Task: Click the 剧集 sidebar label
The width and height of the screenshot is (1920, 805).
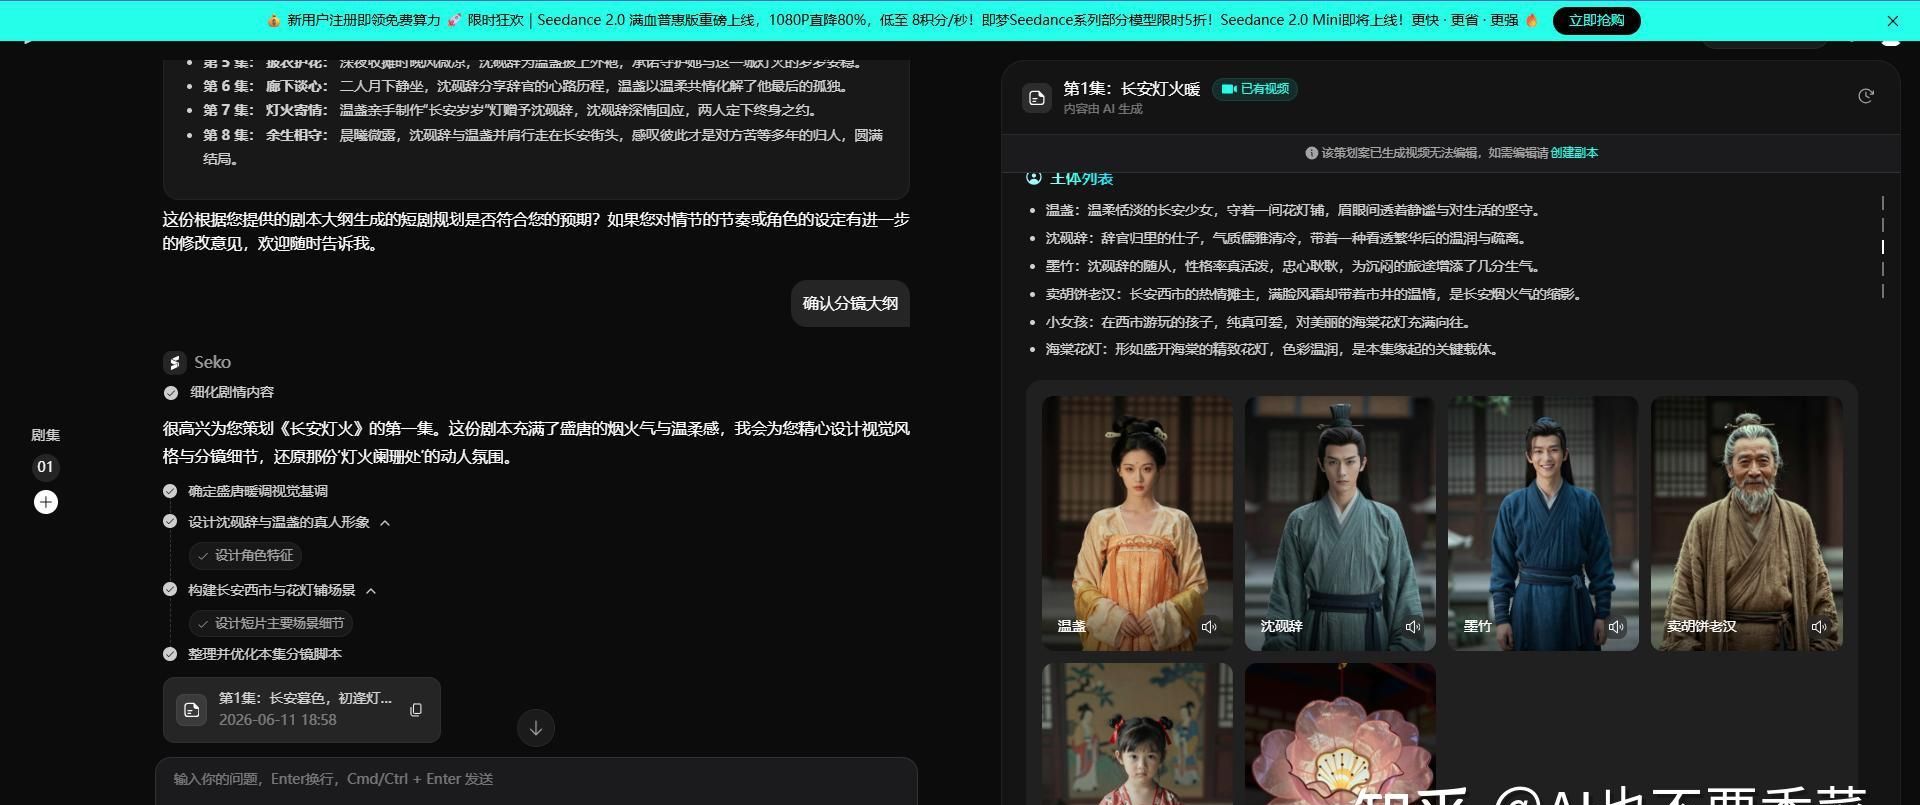Action: click(x=45, y=435)
